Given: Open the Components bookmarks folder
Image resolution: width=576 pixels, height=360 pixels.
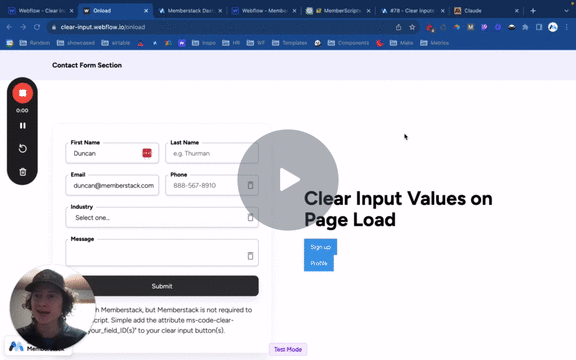Looking at the screenshot, I should coord(348,43).
